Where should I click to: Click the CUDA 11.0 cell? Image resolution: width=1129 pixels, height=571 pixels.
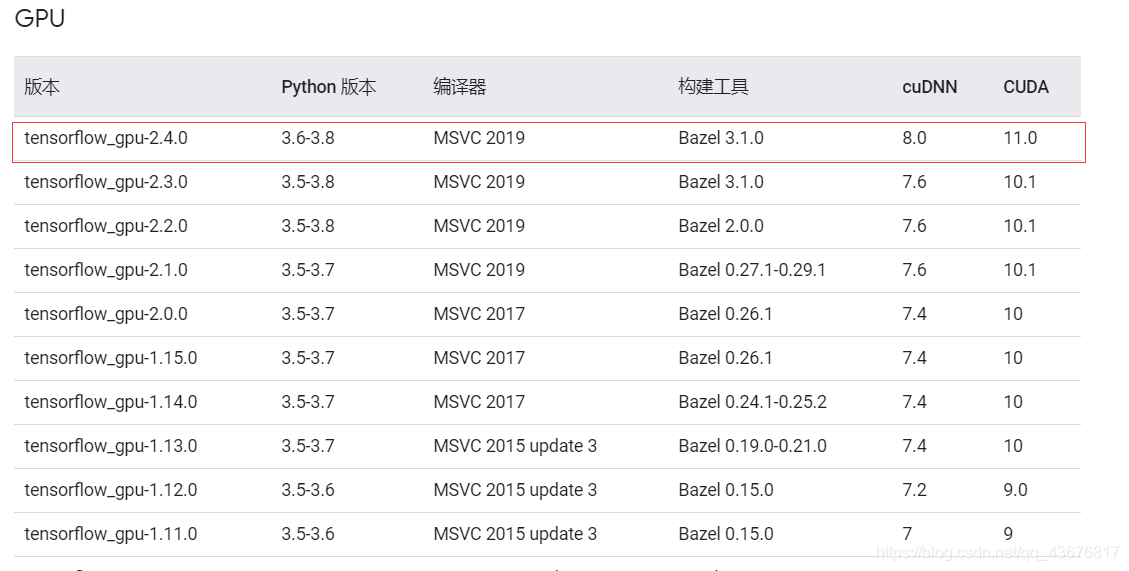coord(1020,138)
